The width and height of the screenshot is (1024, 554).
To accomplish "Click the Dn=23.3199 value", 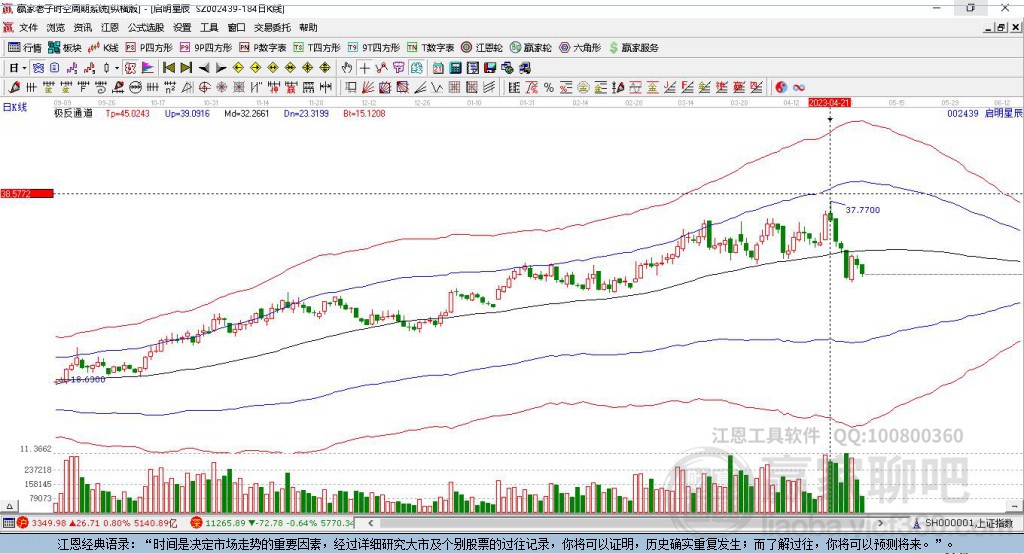I will point(306,114).
